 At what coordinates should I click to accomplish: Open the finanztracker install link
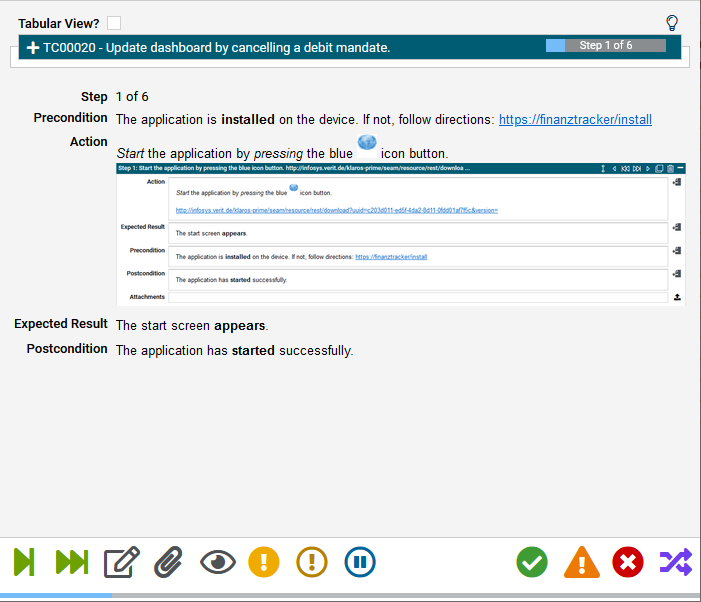pos(575,119)
